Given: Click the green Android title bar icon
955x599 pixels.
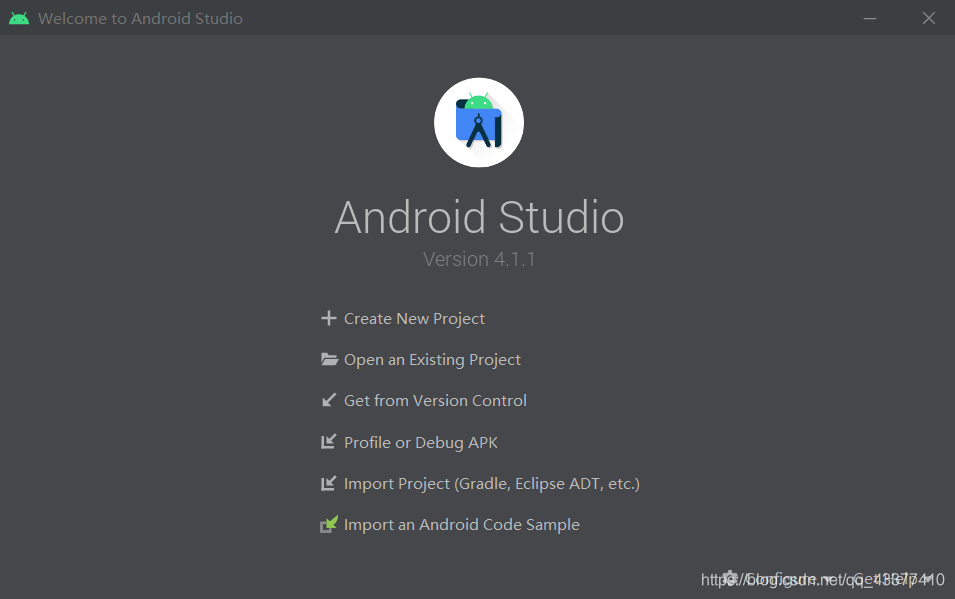Looking at the screenshot, I should click(19, 18).
